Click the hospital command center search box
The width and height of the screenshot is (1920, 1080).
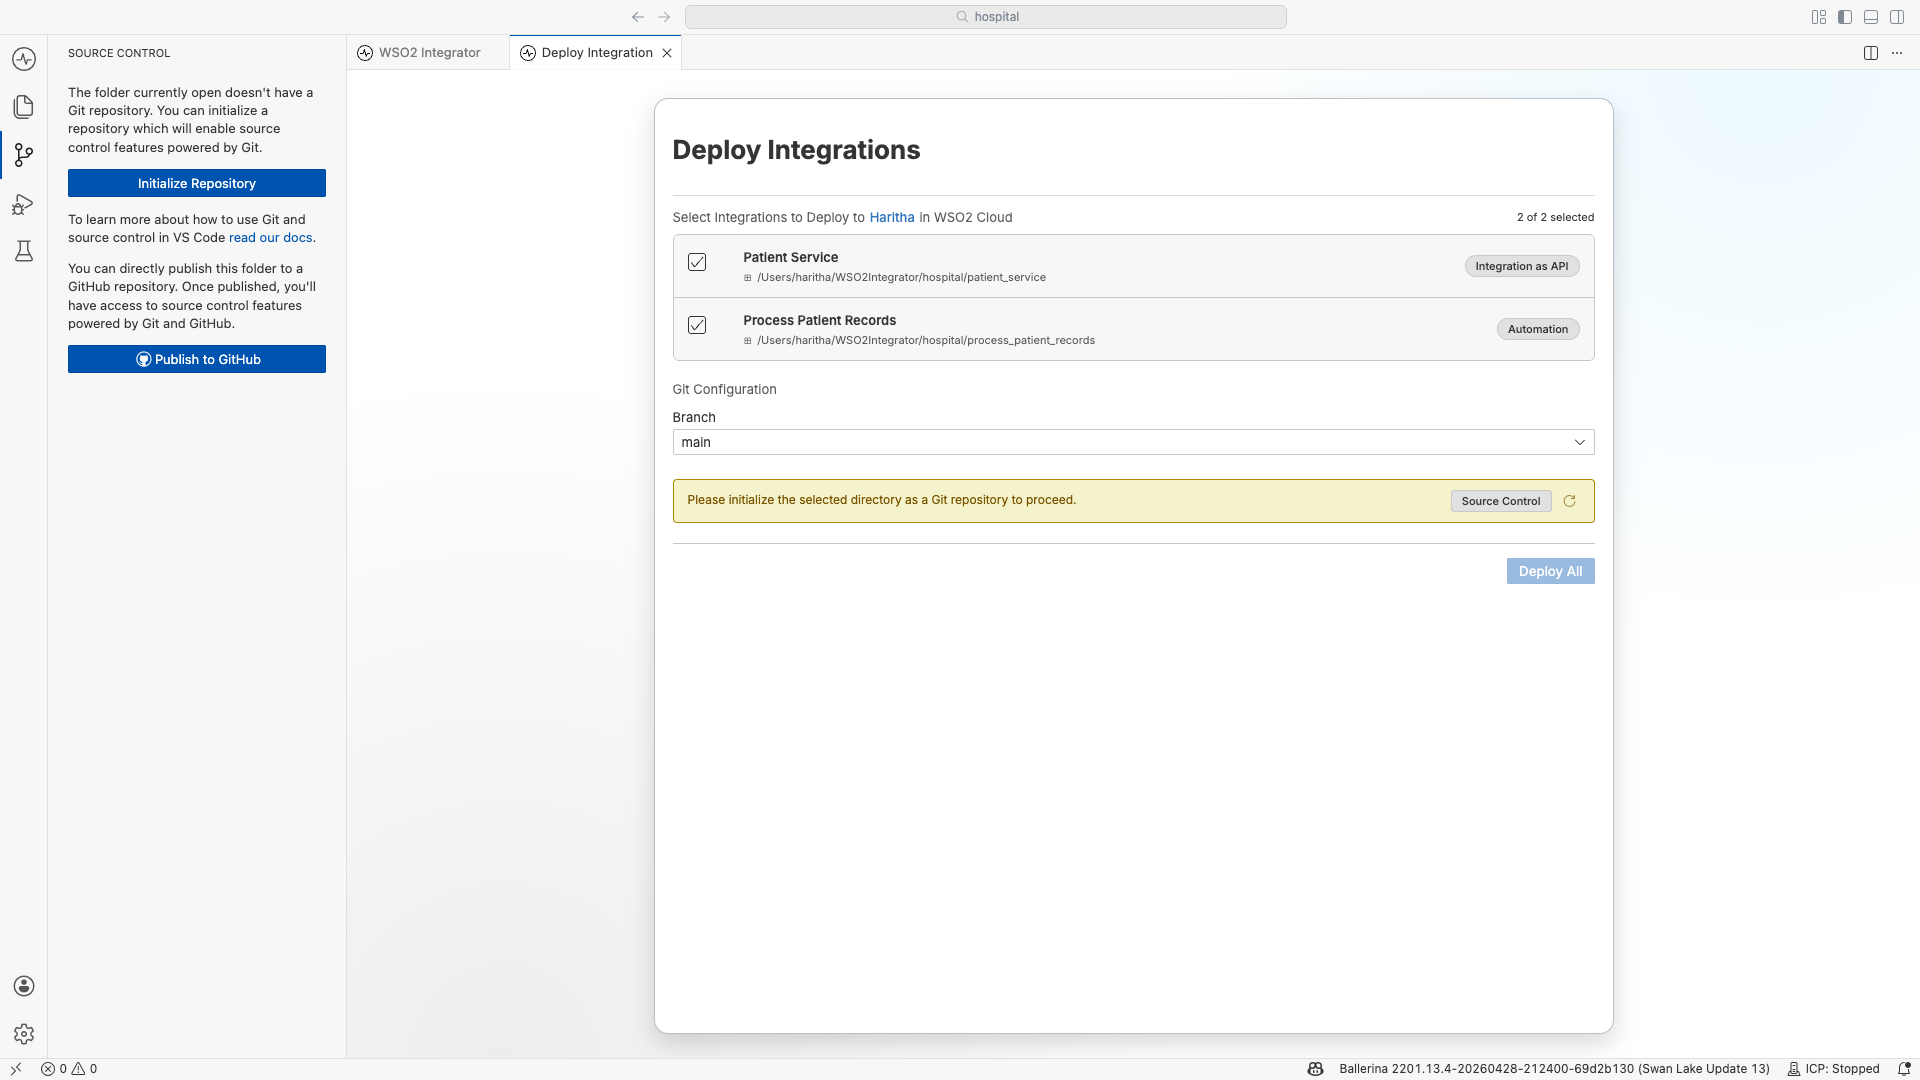click(x=985, y=17)
